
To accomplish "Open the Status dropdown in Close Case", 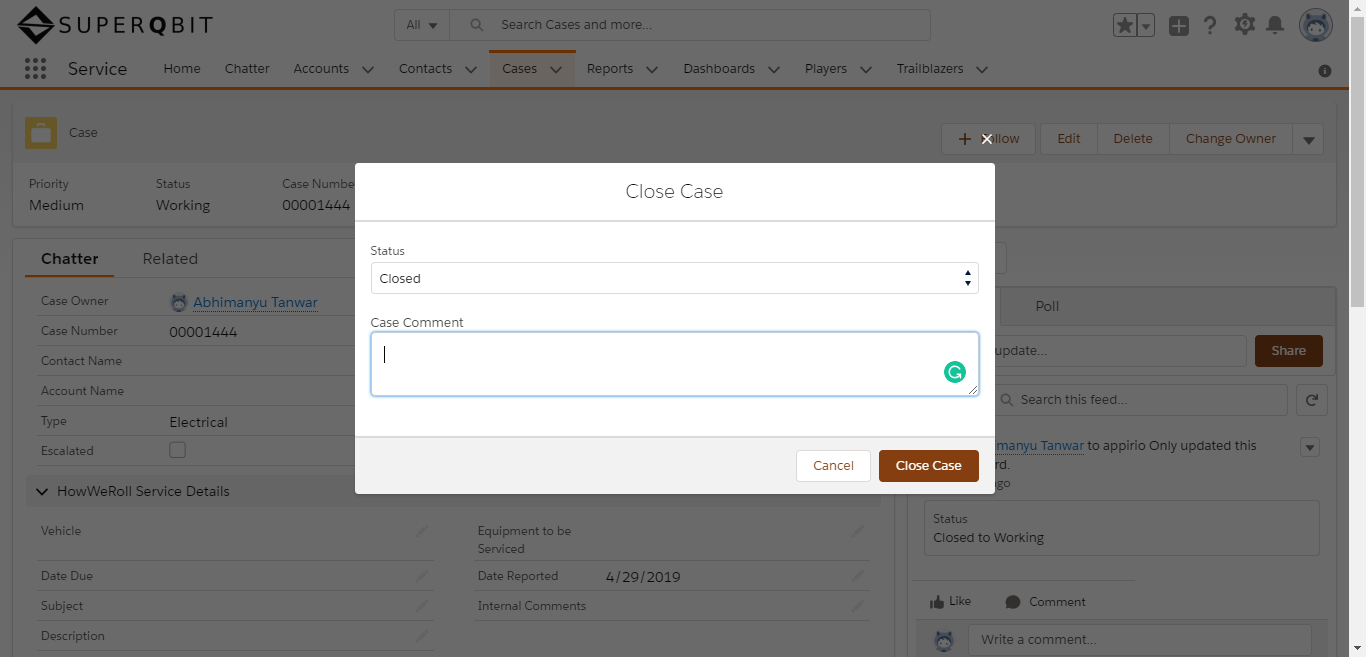I will pos(674,278).
